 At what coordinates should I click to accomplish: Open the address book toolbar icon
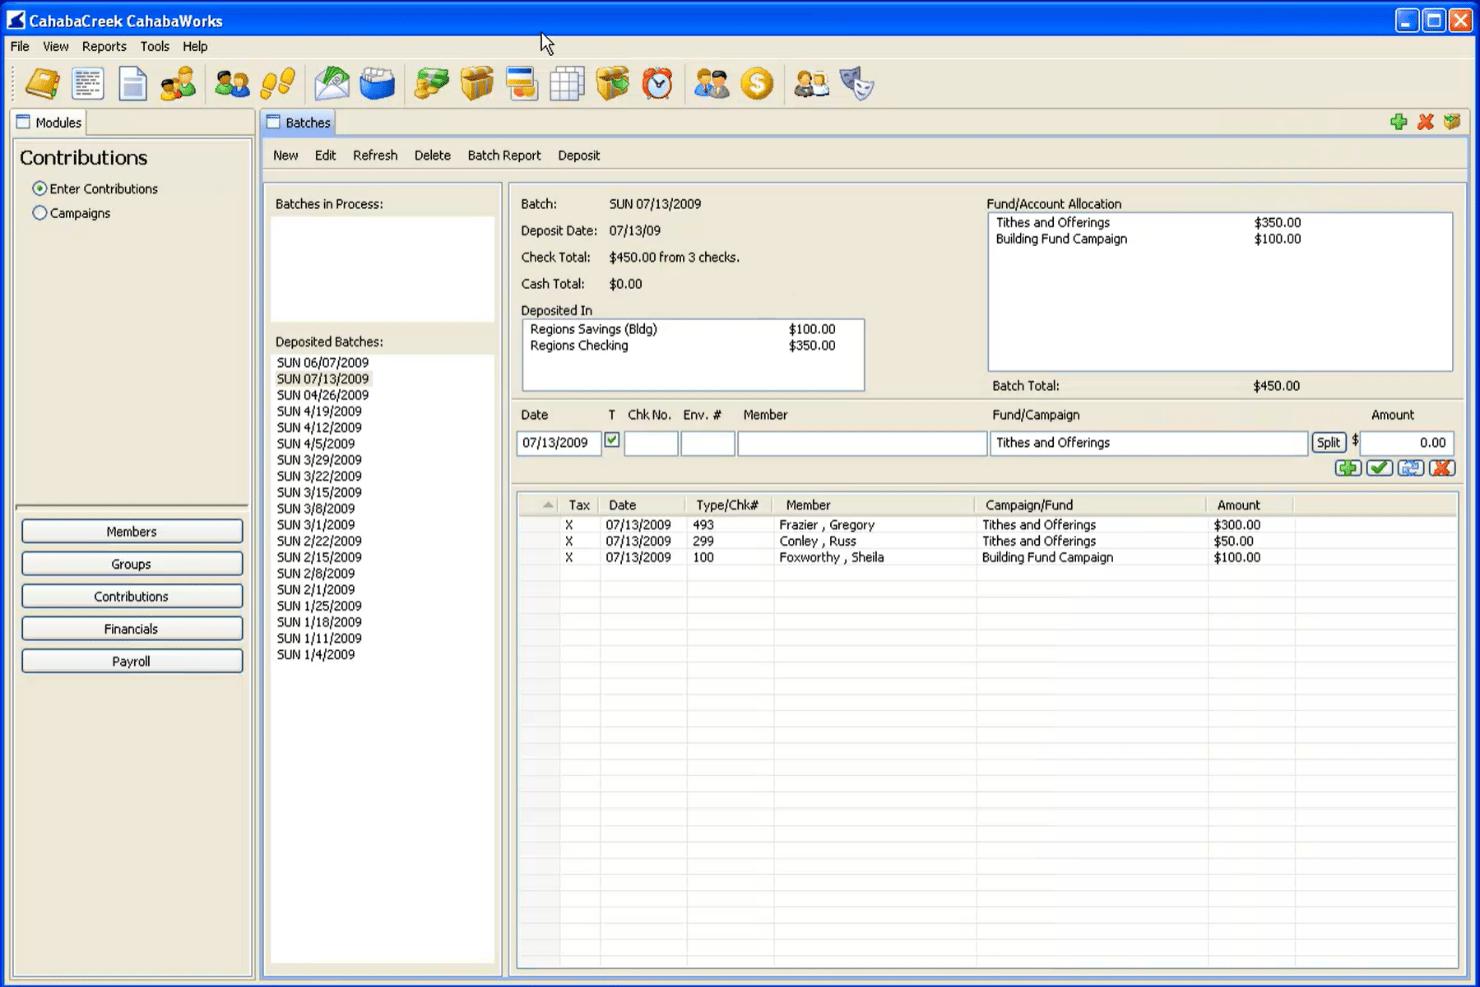click(42, 84)
